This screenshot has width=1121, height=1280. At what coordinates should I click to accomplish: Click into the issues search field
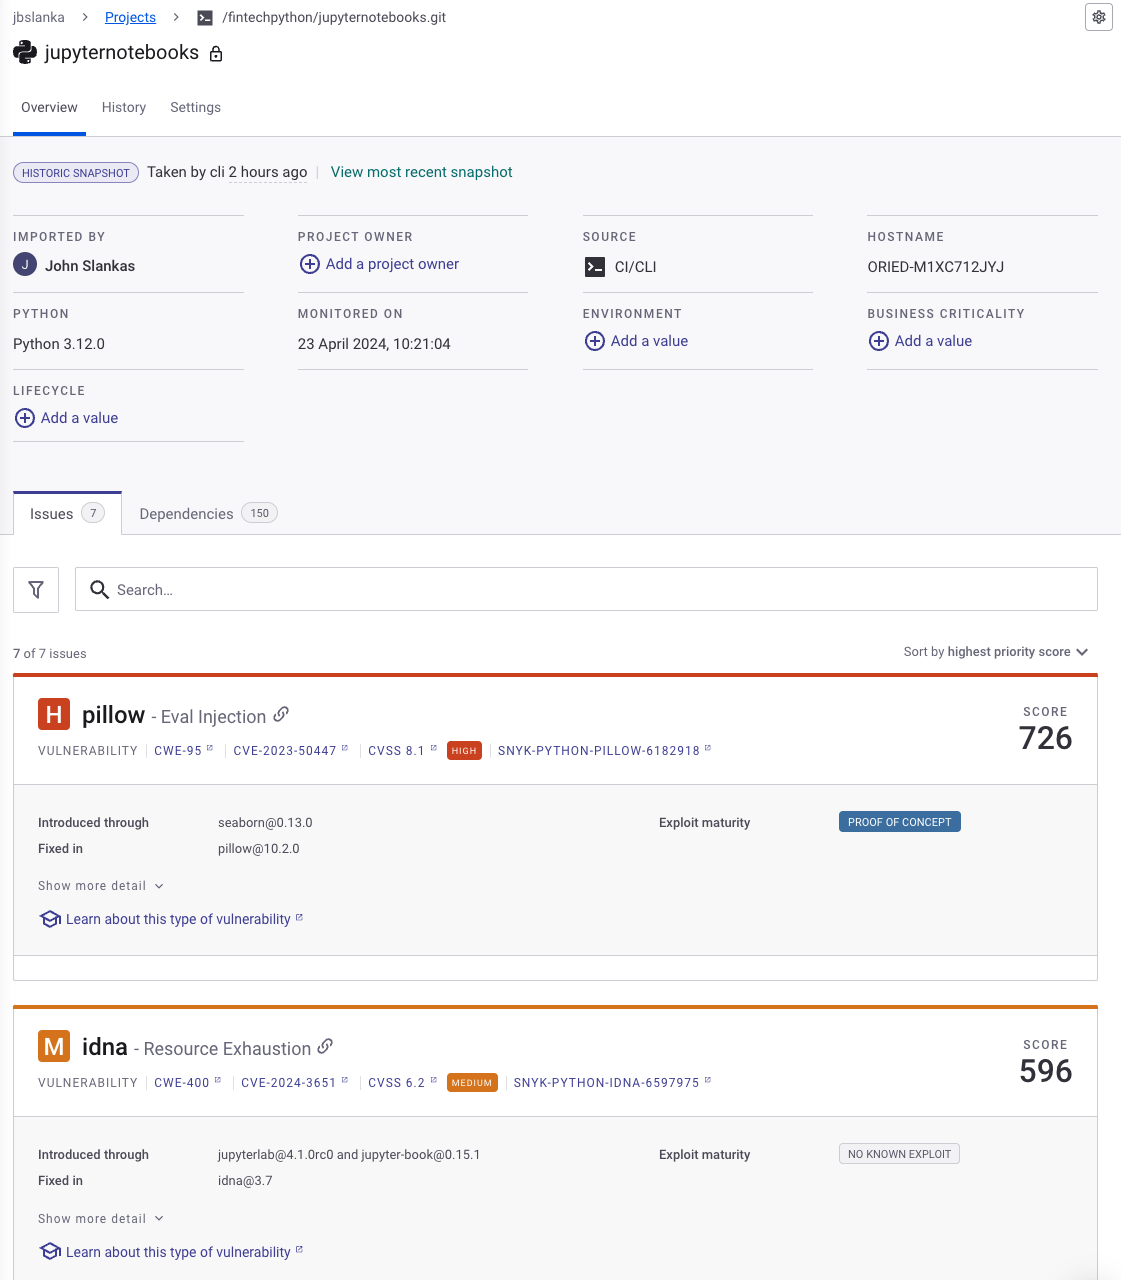[x=400, y=589]
